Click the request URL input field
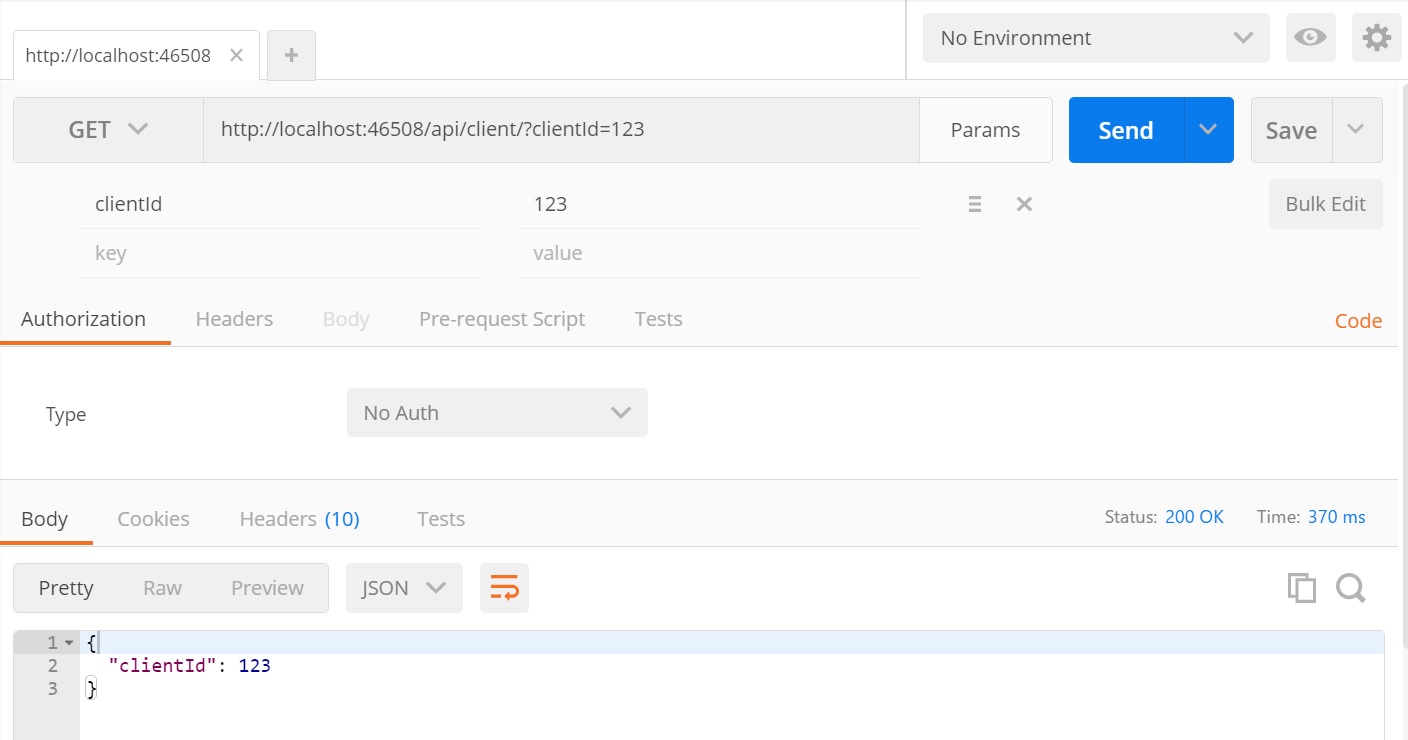This screenshot has width=1408, height=740. (560, 129)
